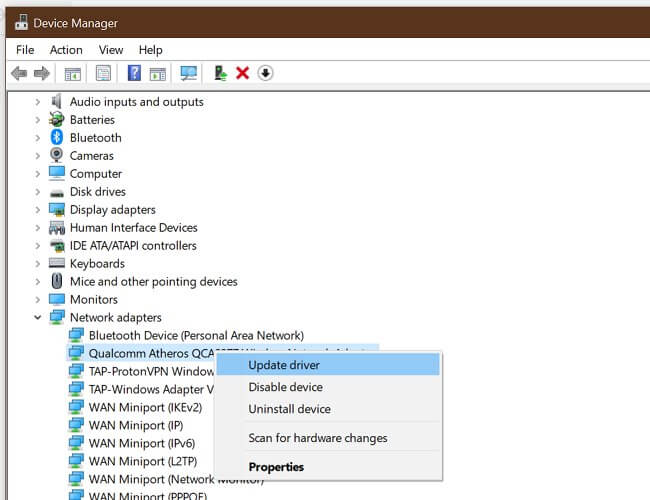Click Show/Hide Console Tree toolbar icon
650x500 pixels.
click(x=73, y=74)
